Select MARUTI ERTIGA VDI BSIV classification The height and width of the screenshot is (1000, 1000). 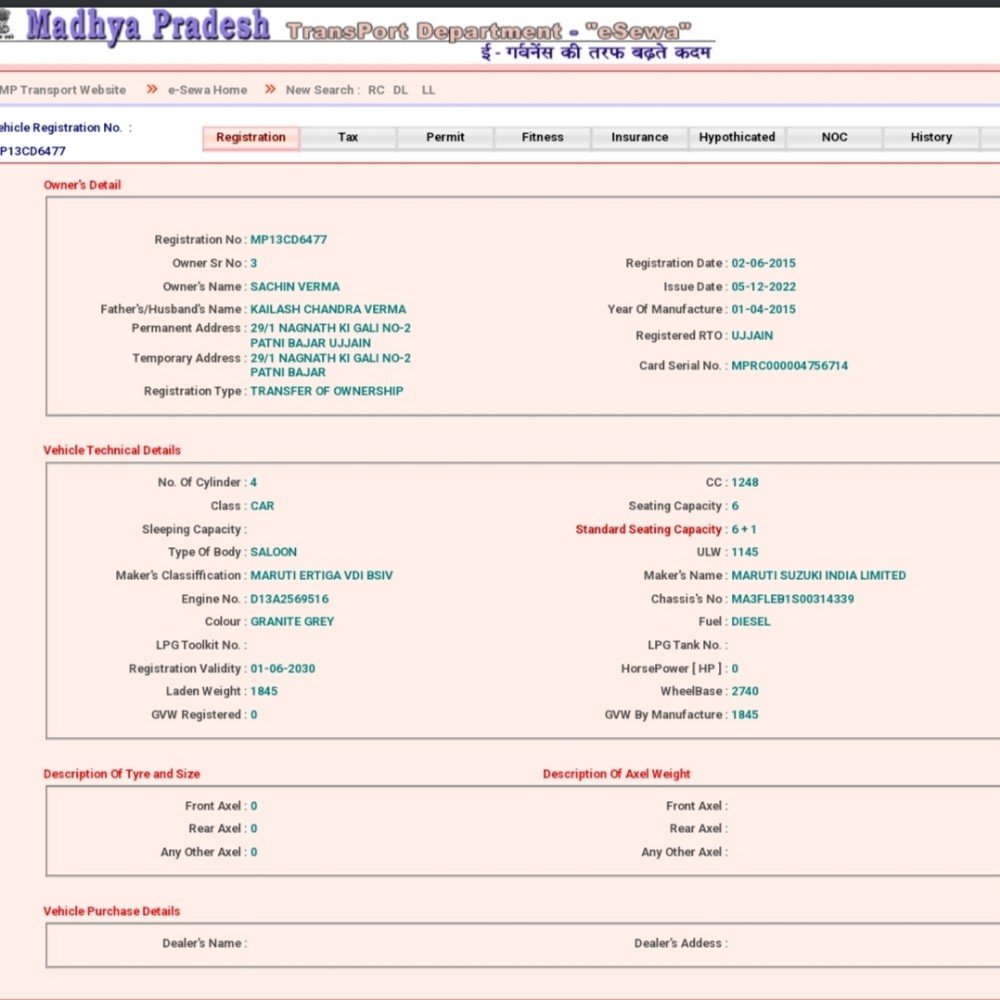[321, 575]
